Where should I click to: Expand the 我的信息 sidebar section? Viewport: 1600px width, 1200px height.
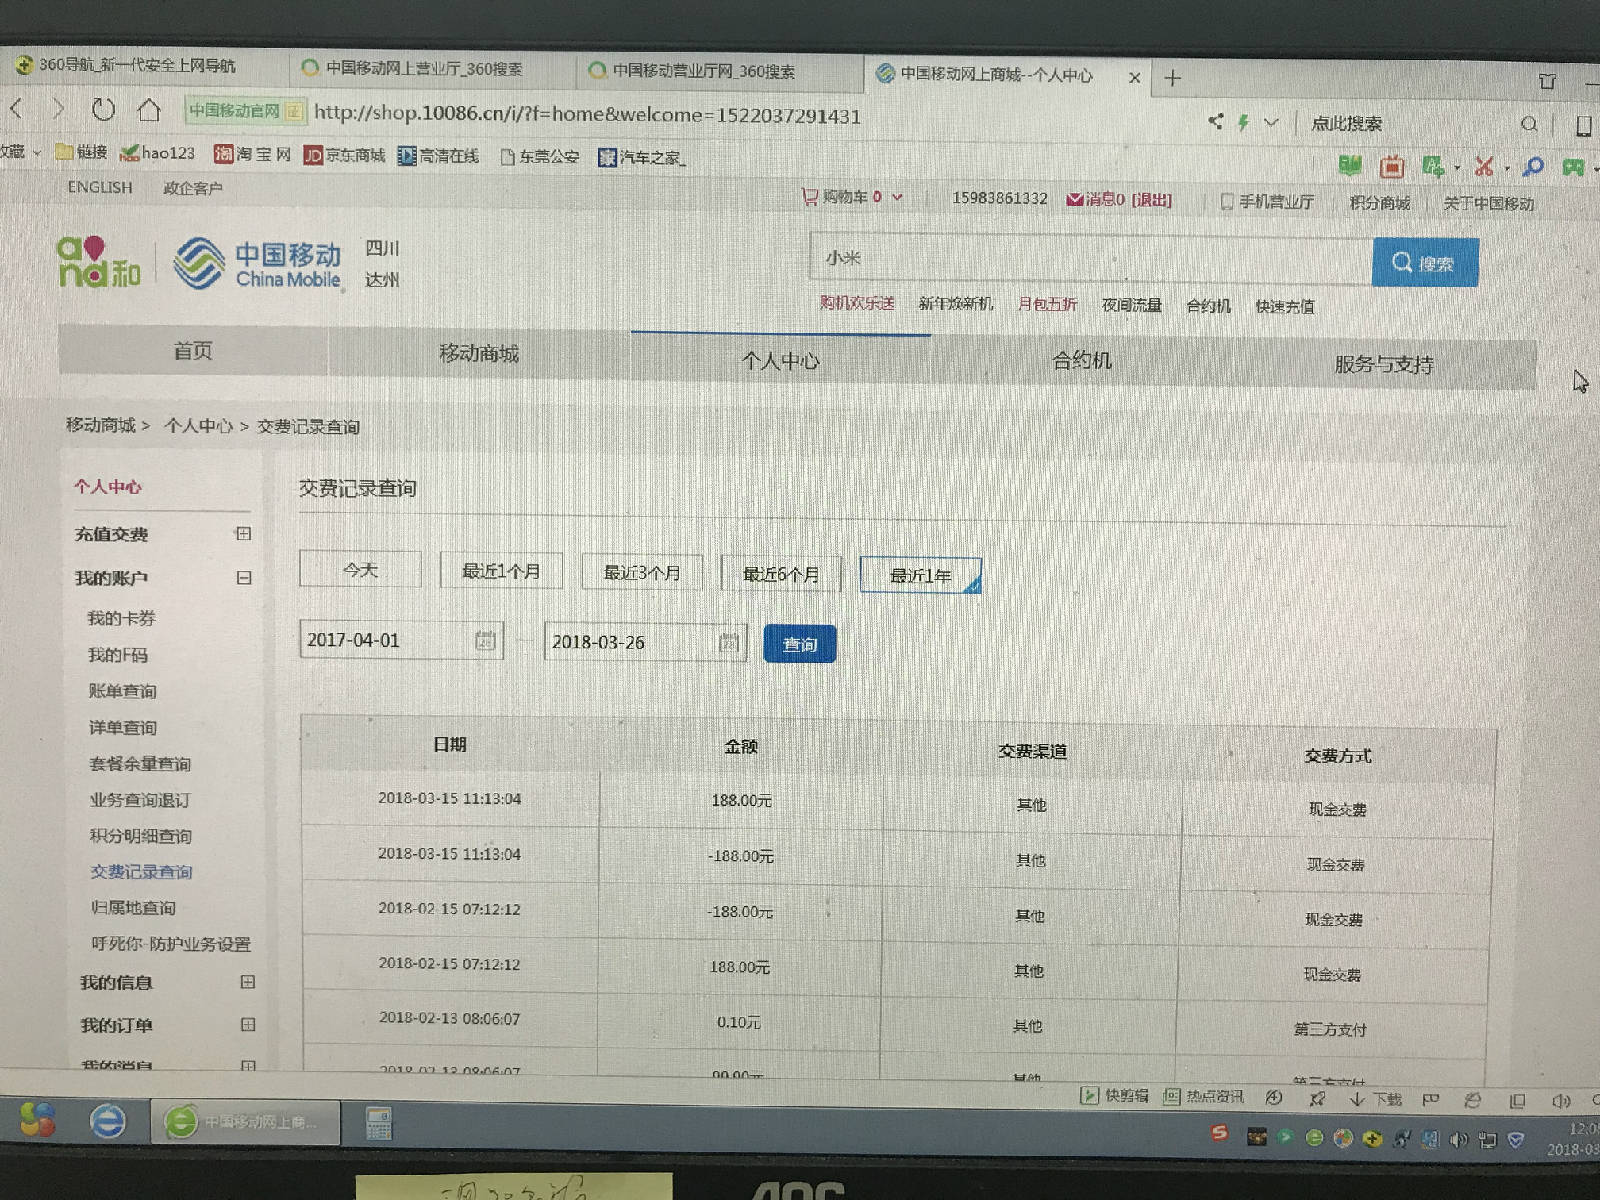point(247,982)
